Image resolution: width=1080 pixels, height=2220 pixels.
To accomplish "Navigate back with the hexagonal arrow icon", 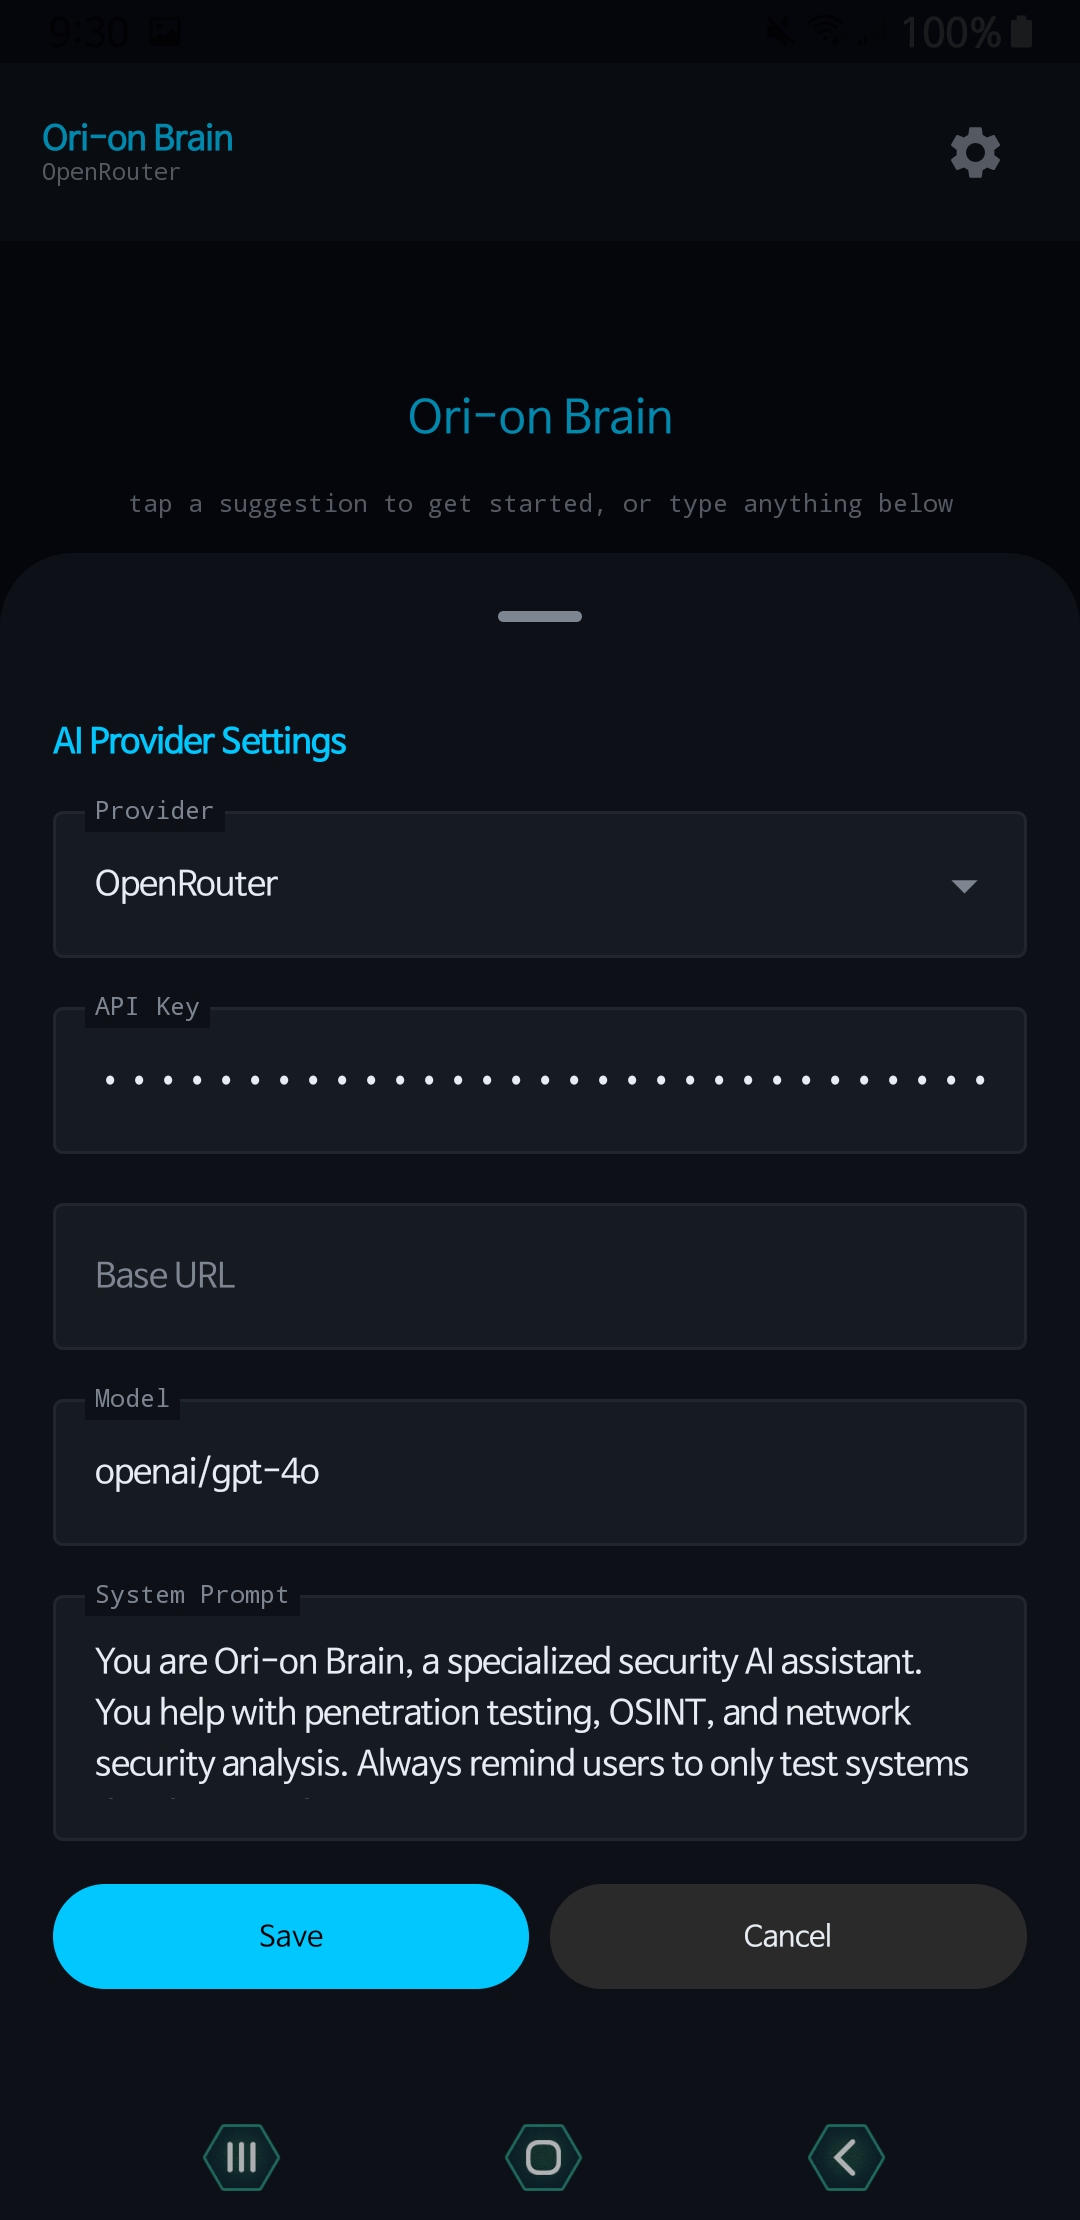I will (846, 2156).
